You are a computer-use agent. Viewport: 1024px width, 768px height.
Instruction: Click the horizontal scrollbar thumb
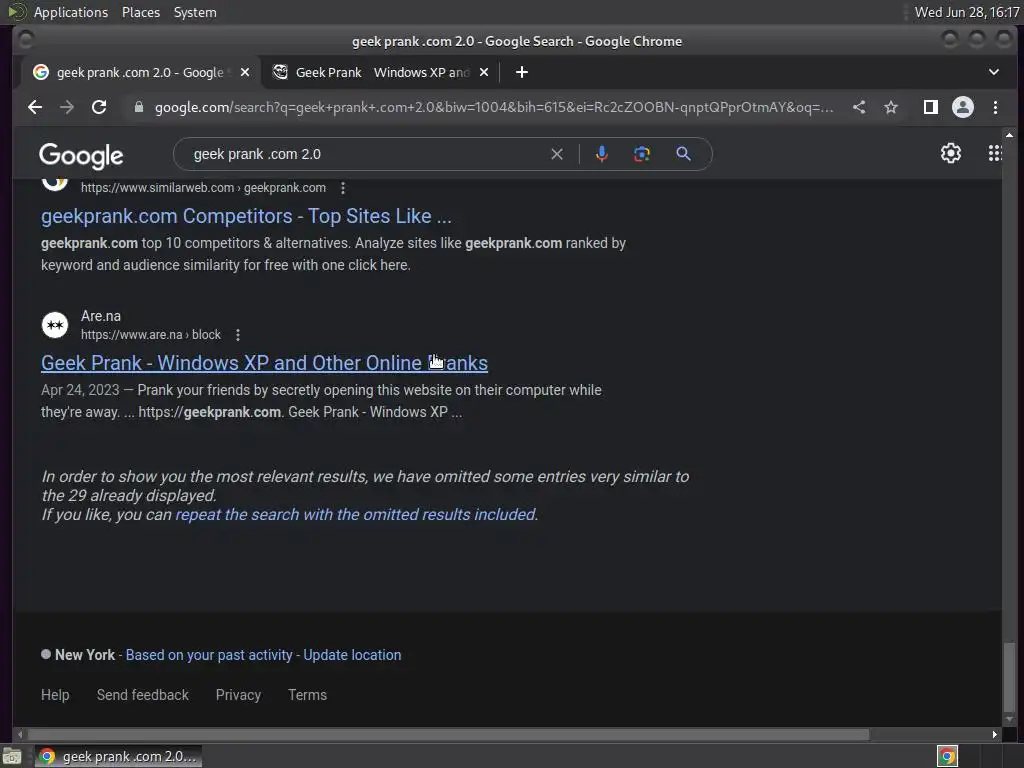point(448,735)
